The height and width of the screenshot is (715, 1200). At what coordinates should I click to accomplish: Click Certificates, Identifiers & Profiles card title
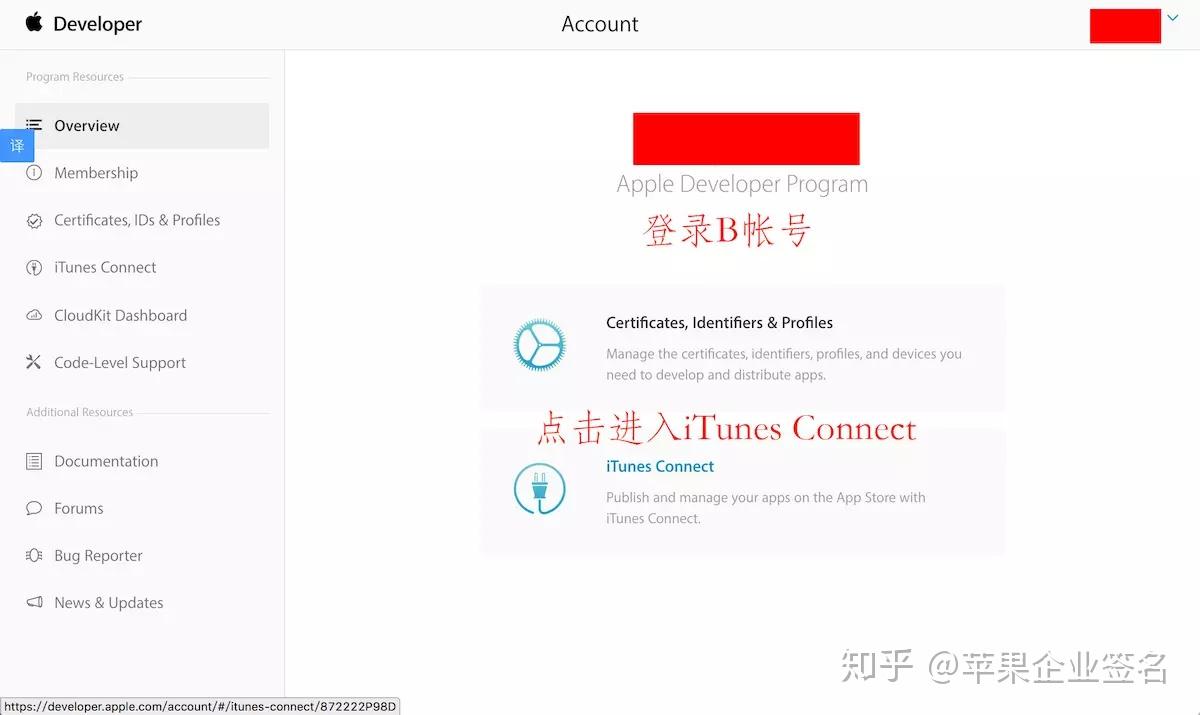tap(719, 322)
